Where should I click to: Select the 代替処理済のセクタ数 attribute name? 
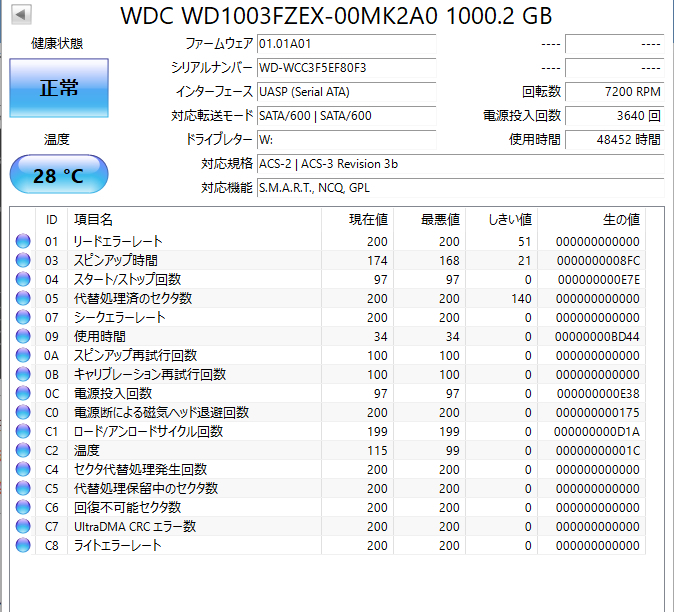click(x=133, y=298)
